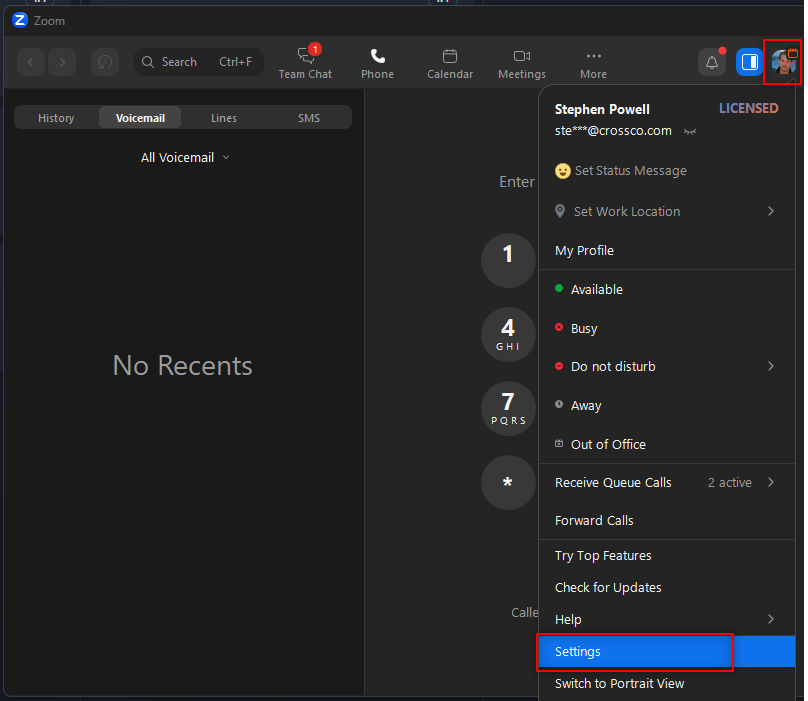The width and height of the screenshot is (808, 701).
Task: Click the name Stephen Powell
Action: tap(602, 109)
